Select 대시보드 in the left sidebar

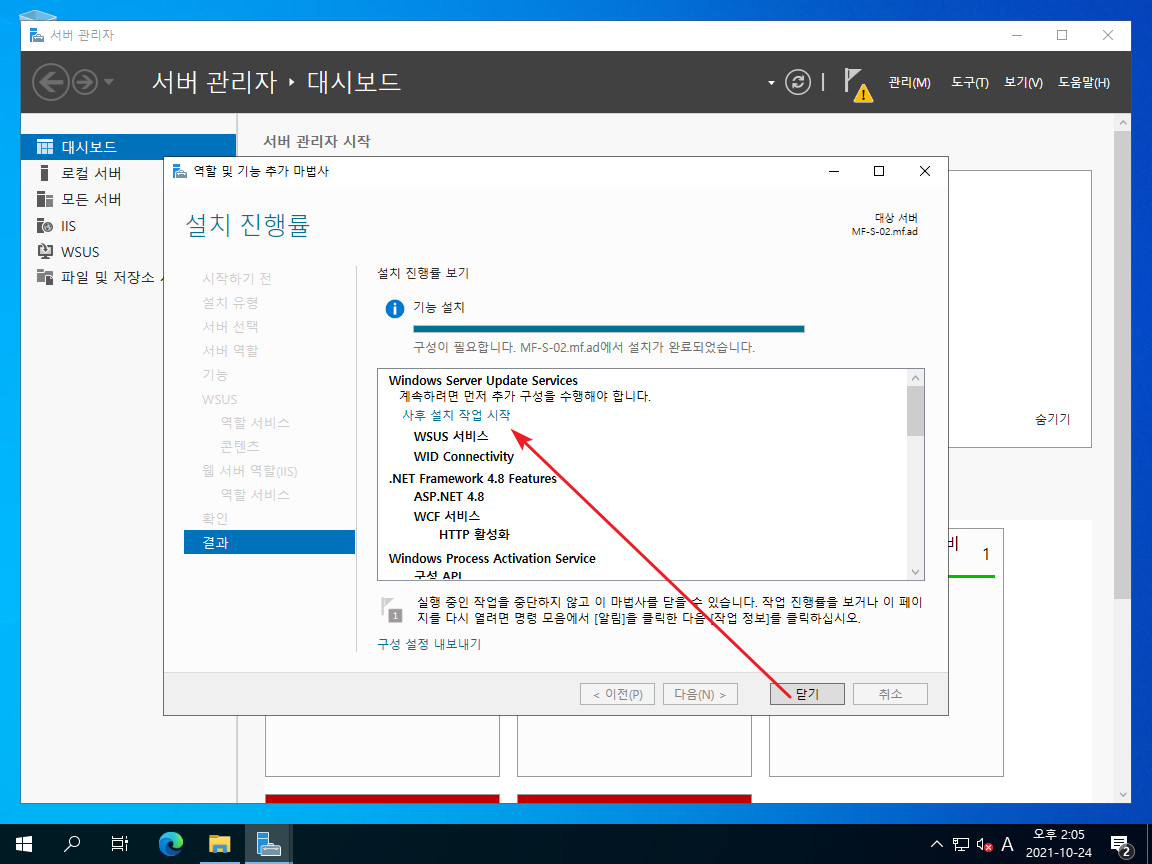coord(129,147)
